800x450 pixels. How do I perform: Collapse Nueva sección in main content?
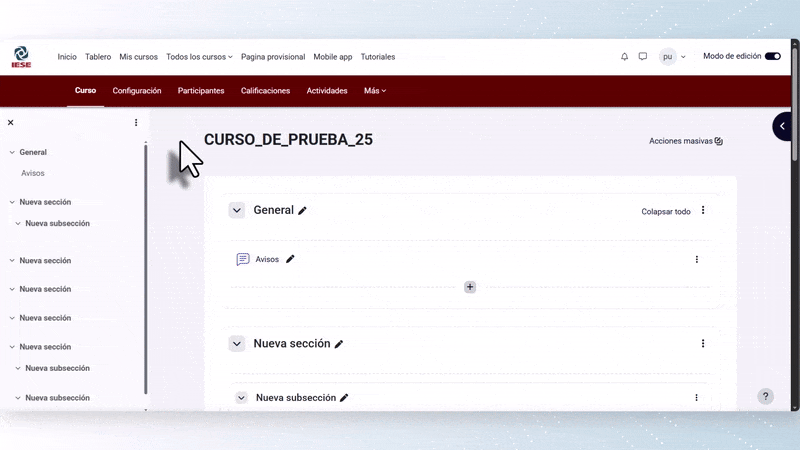(237, 344)
